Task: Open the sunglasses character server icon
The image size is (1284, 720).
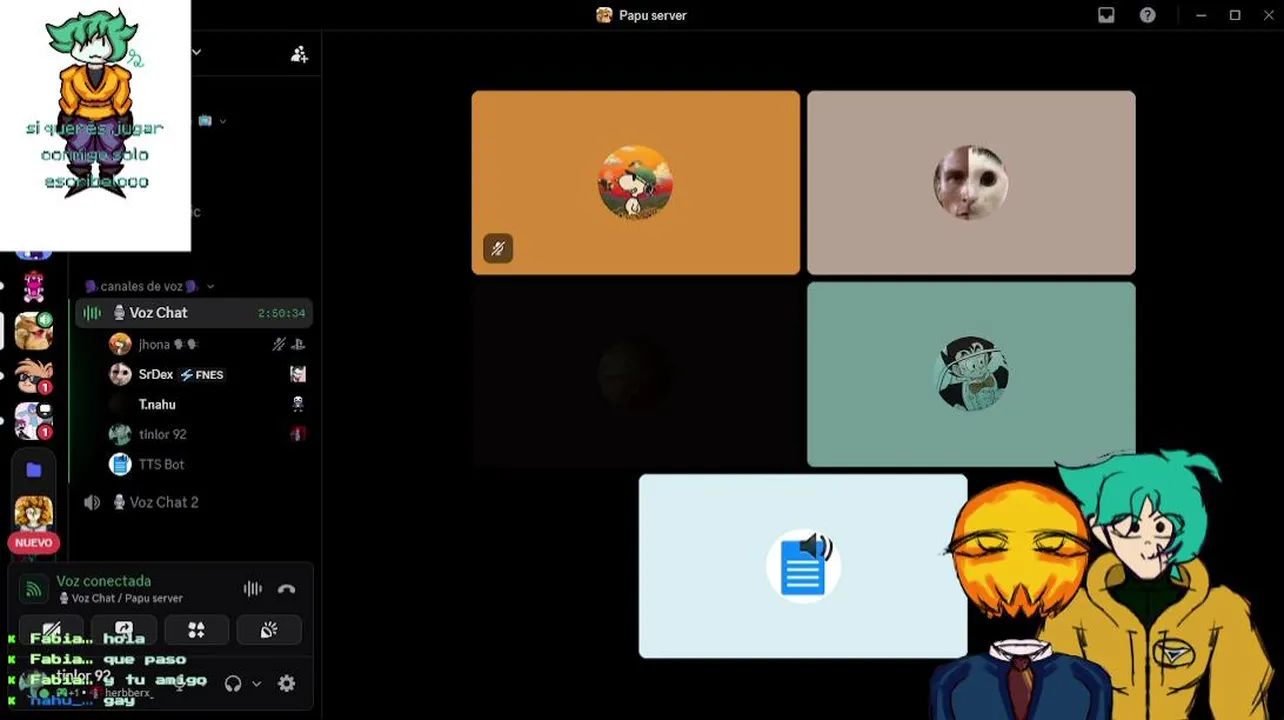Action: pos(33,376)
